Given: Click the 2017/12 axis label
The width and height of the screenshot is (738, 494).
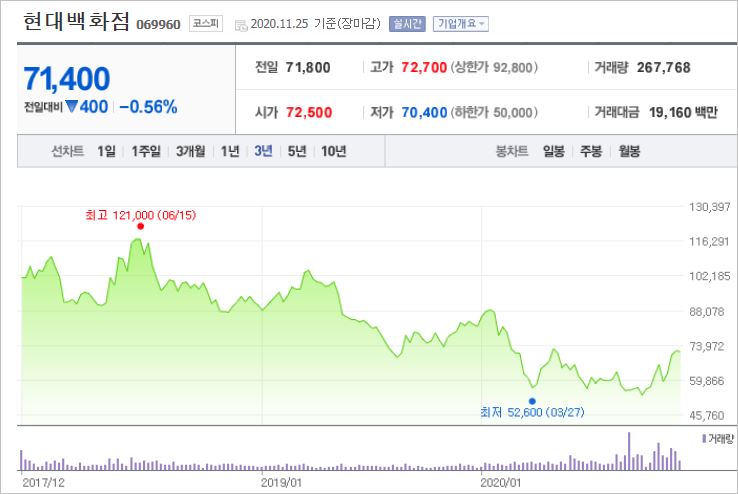Looking at the screenshot, I should (44, 483).
